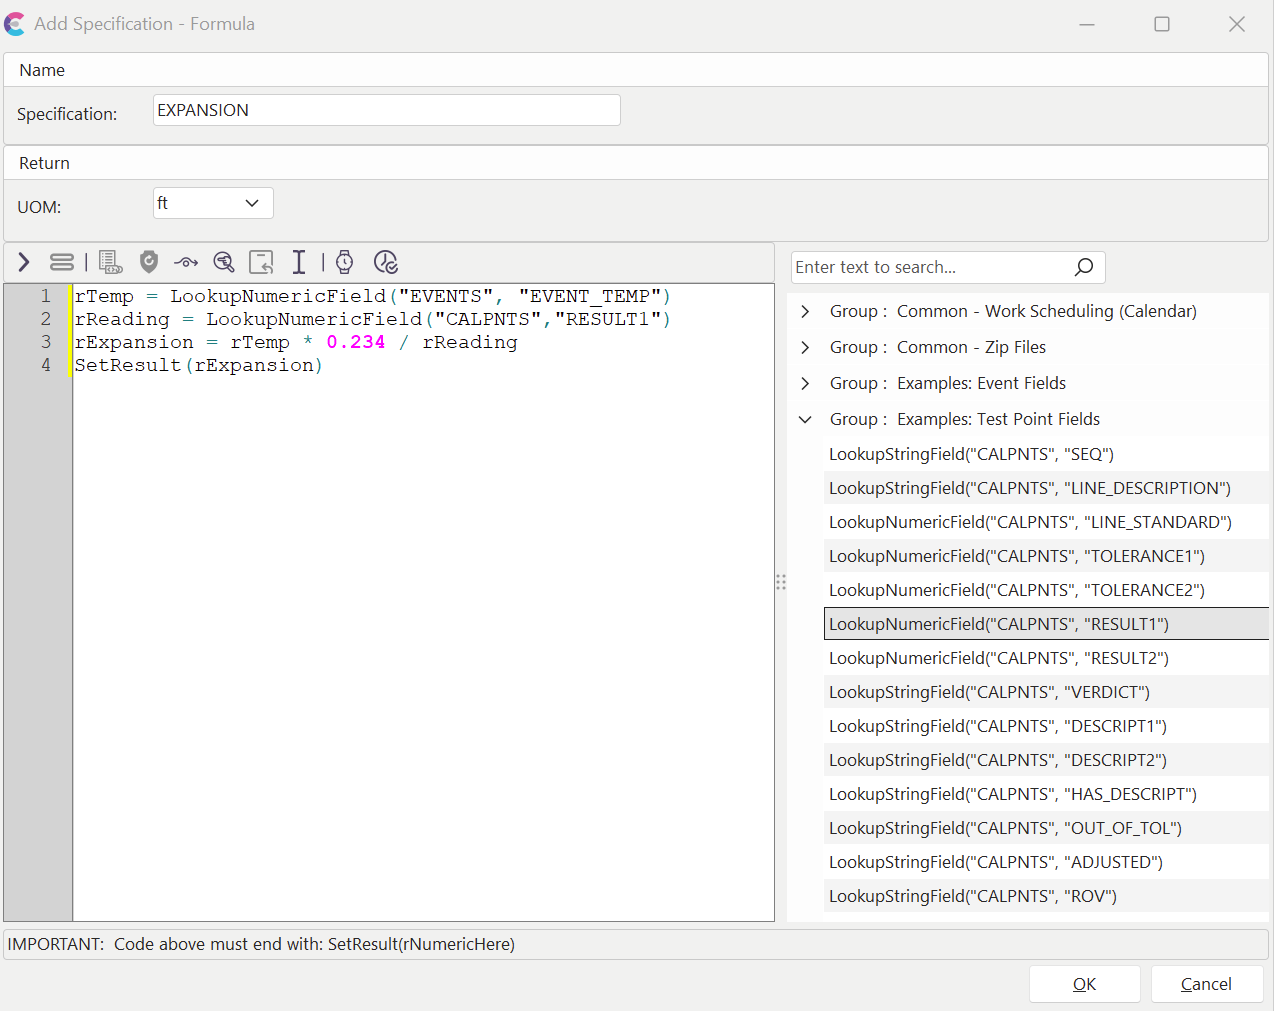This screenshot has width=1274, height=1011.
Task: Click the two stacked bars toolbar icon
Action: point(62,262)
